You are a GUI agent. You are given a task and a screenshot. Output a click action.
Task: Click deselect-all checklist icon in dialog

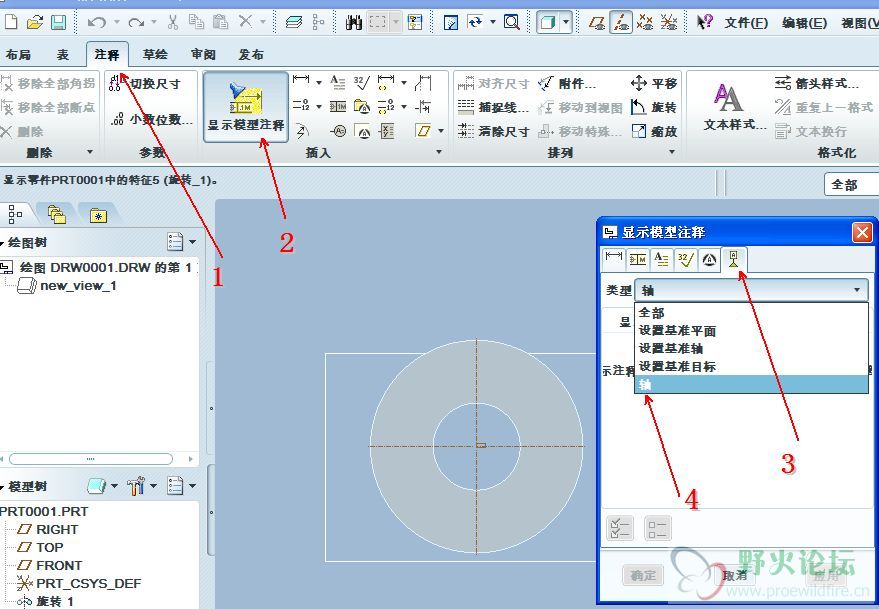click(657, 528)
